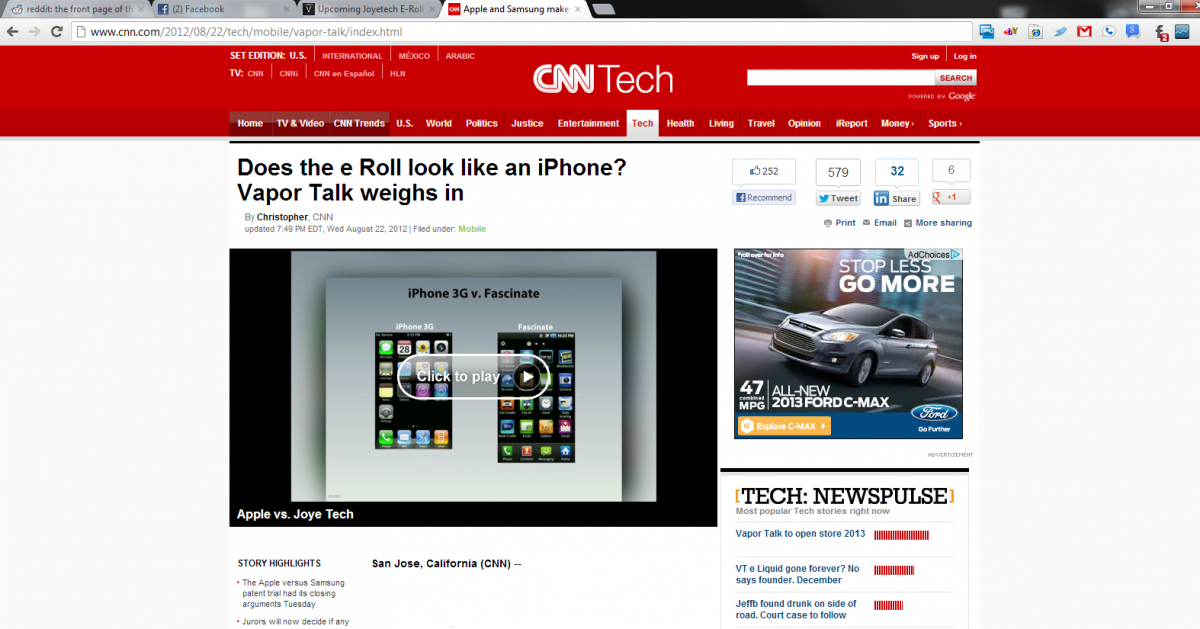This screenshot has height=629, width=1200.
Task: Open a new tab with the new-tab button
Action: tap(605, 9)
